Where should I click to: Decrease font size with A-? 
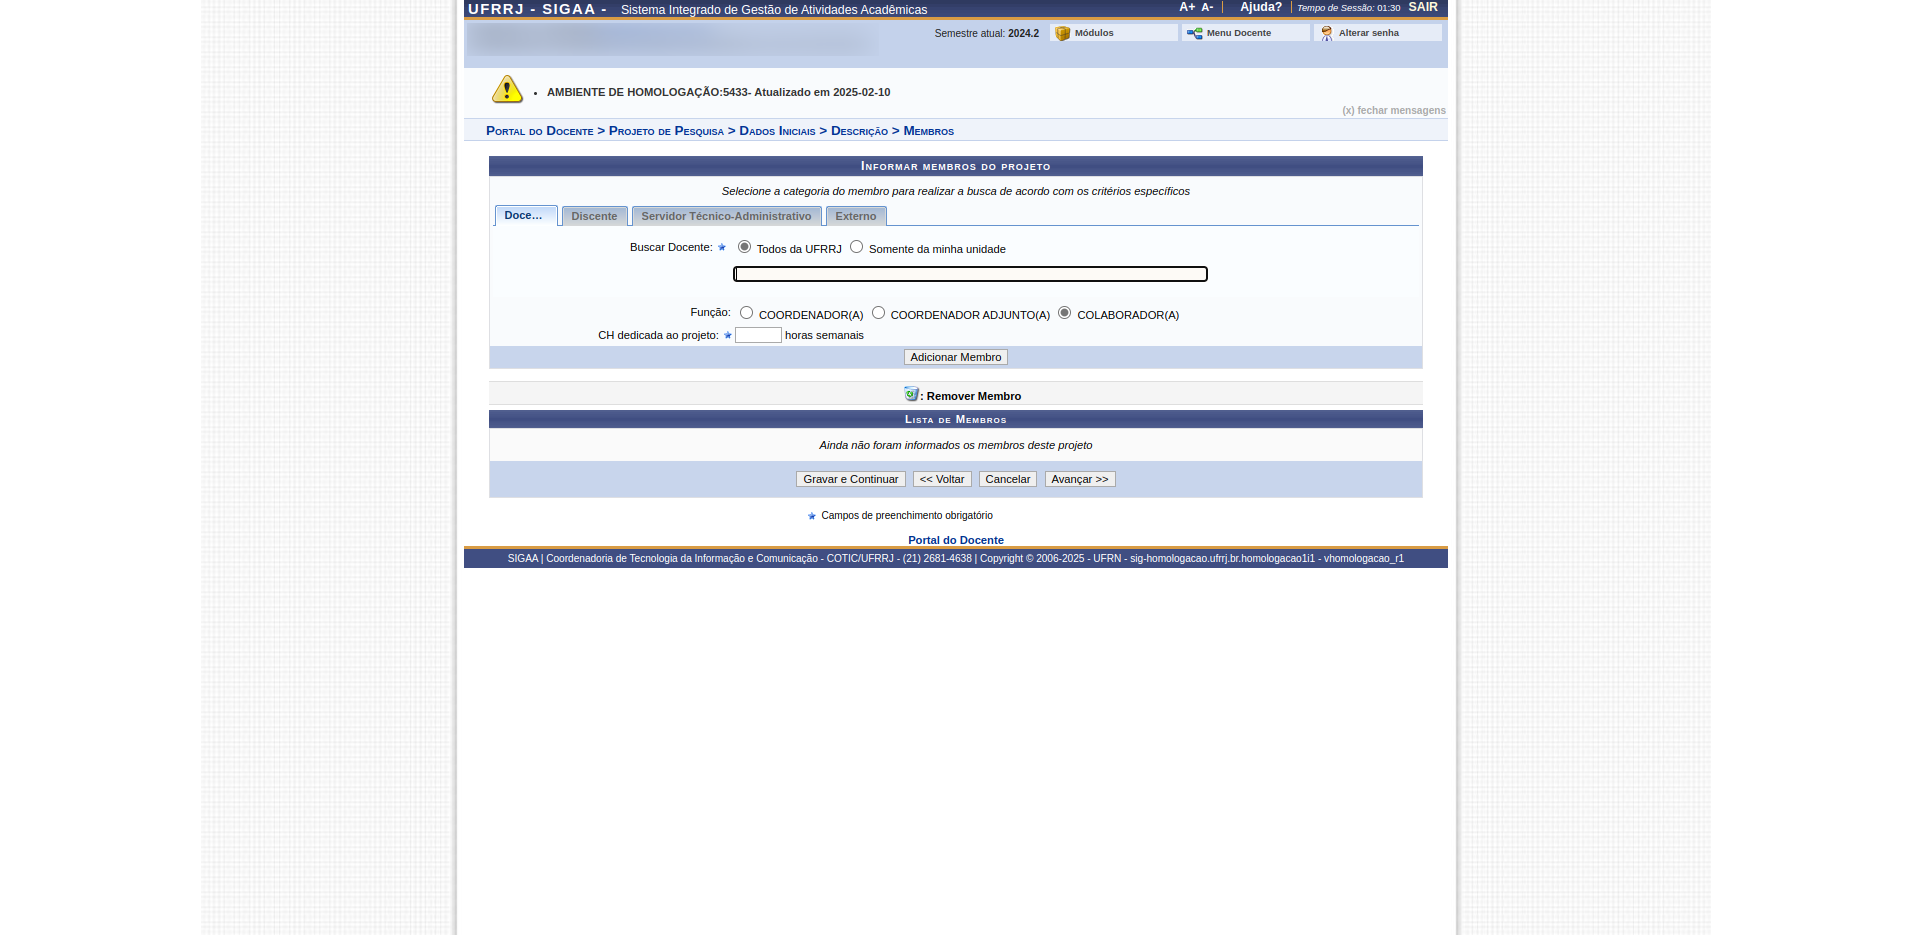click(x=1207, y=7)
